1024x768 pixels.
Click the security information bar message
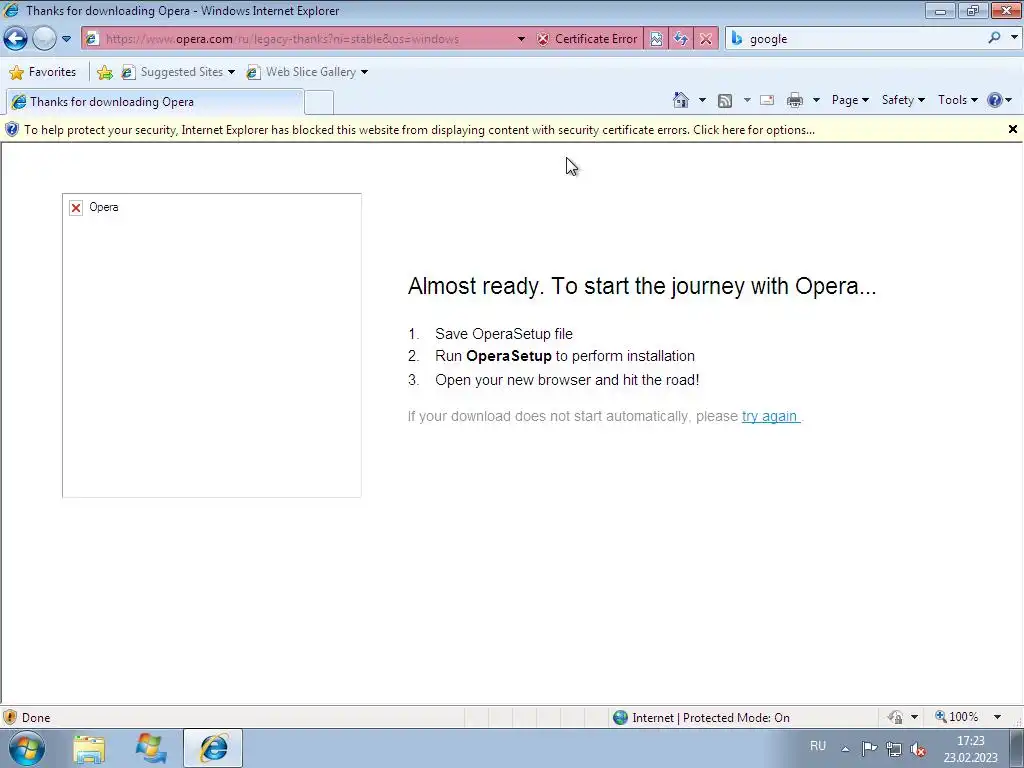click(419, 130)
